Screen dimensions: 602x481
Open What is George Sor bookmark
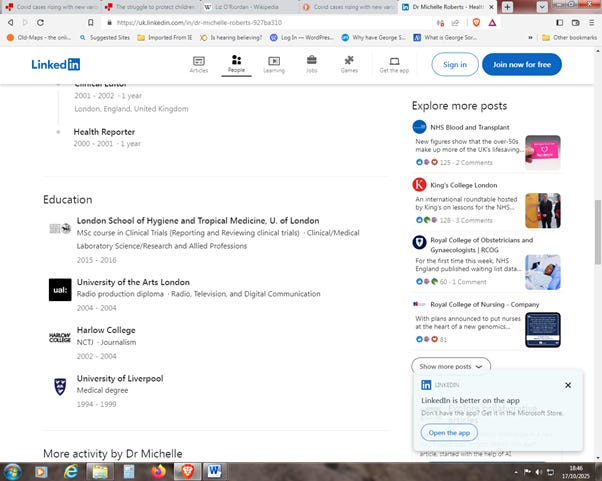[x=445, y=38]
